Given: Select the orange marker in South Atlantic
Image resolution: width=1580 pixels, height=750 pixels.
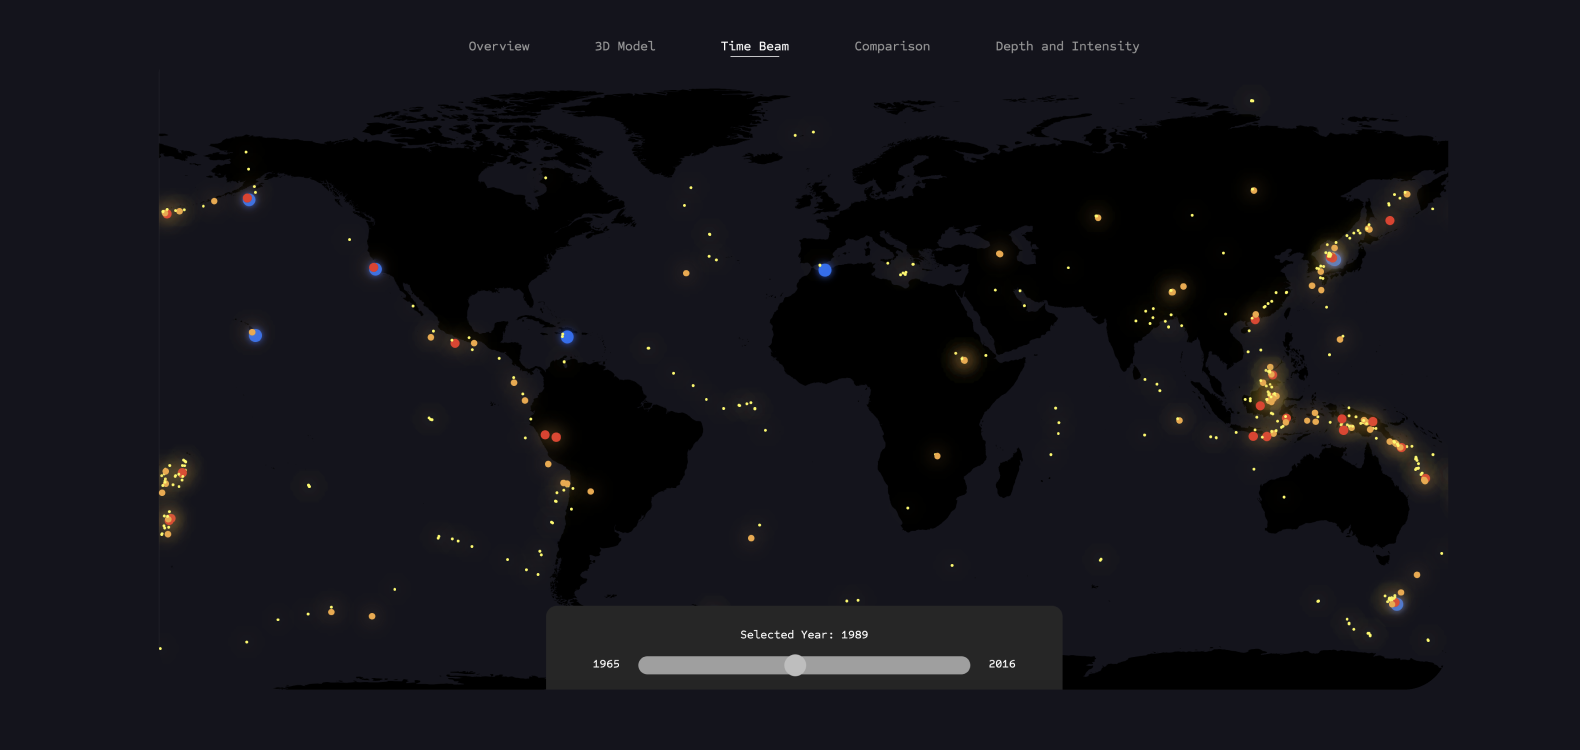Looking at the screenshot, I should pyautogui.click(x=751, y=538).
